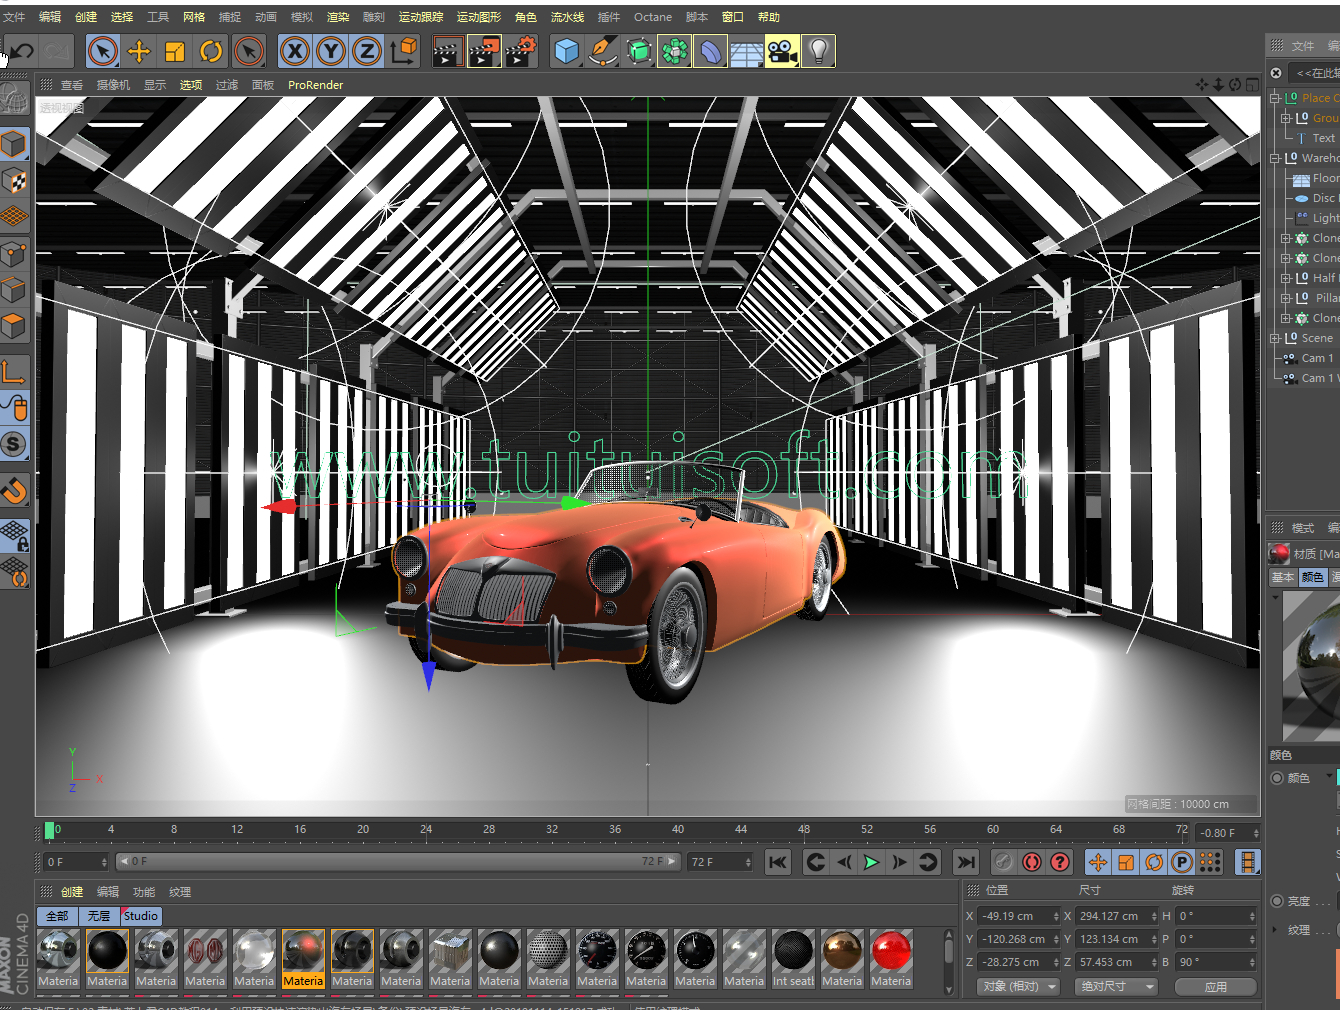Open the Pen spline tool
Screen dimensions: 1340x1010
(602, 51)
